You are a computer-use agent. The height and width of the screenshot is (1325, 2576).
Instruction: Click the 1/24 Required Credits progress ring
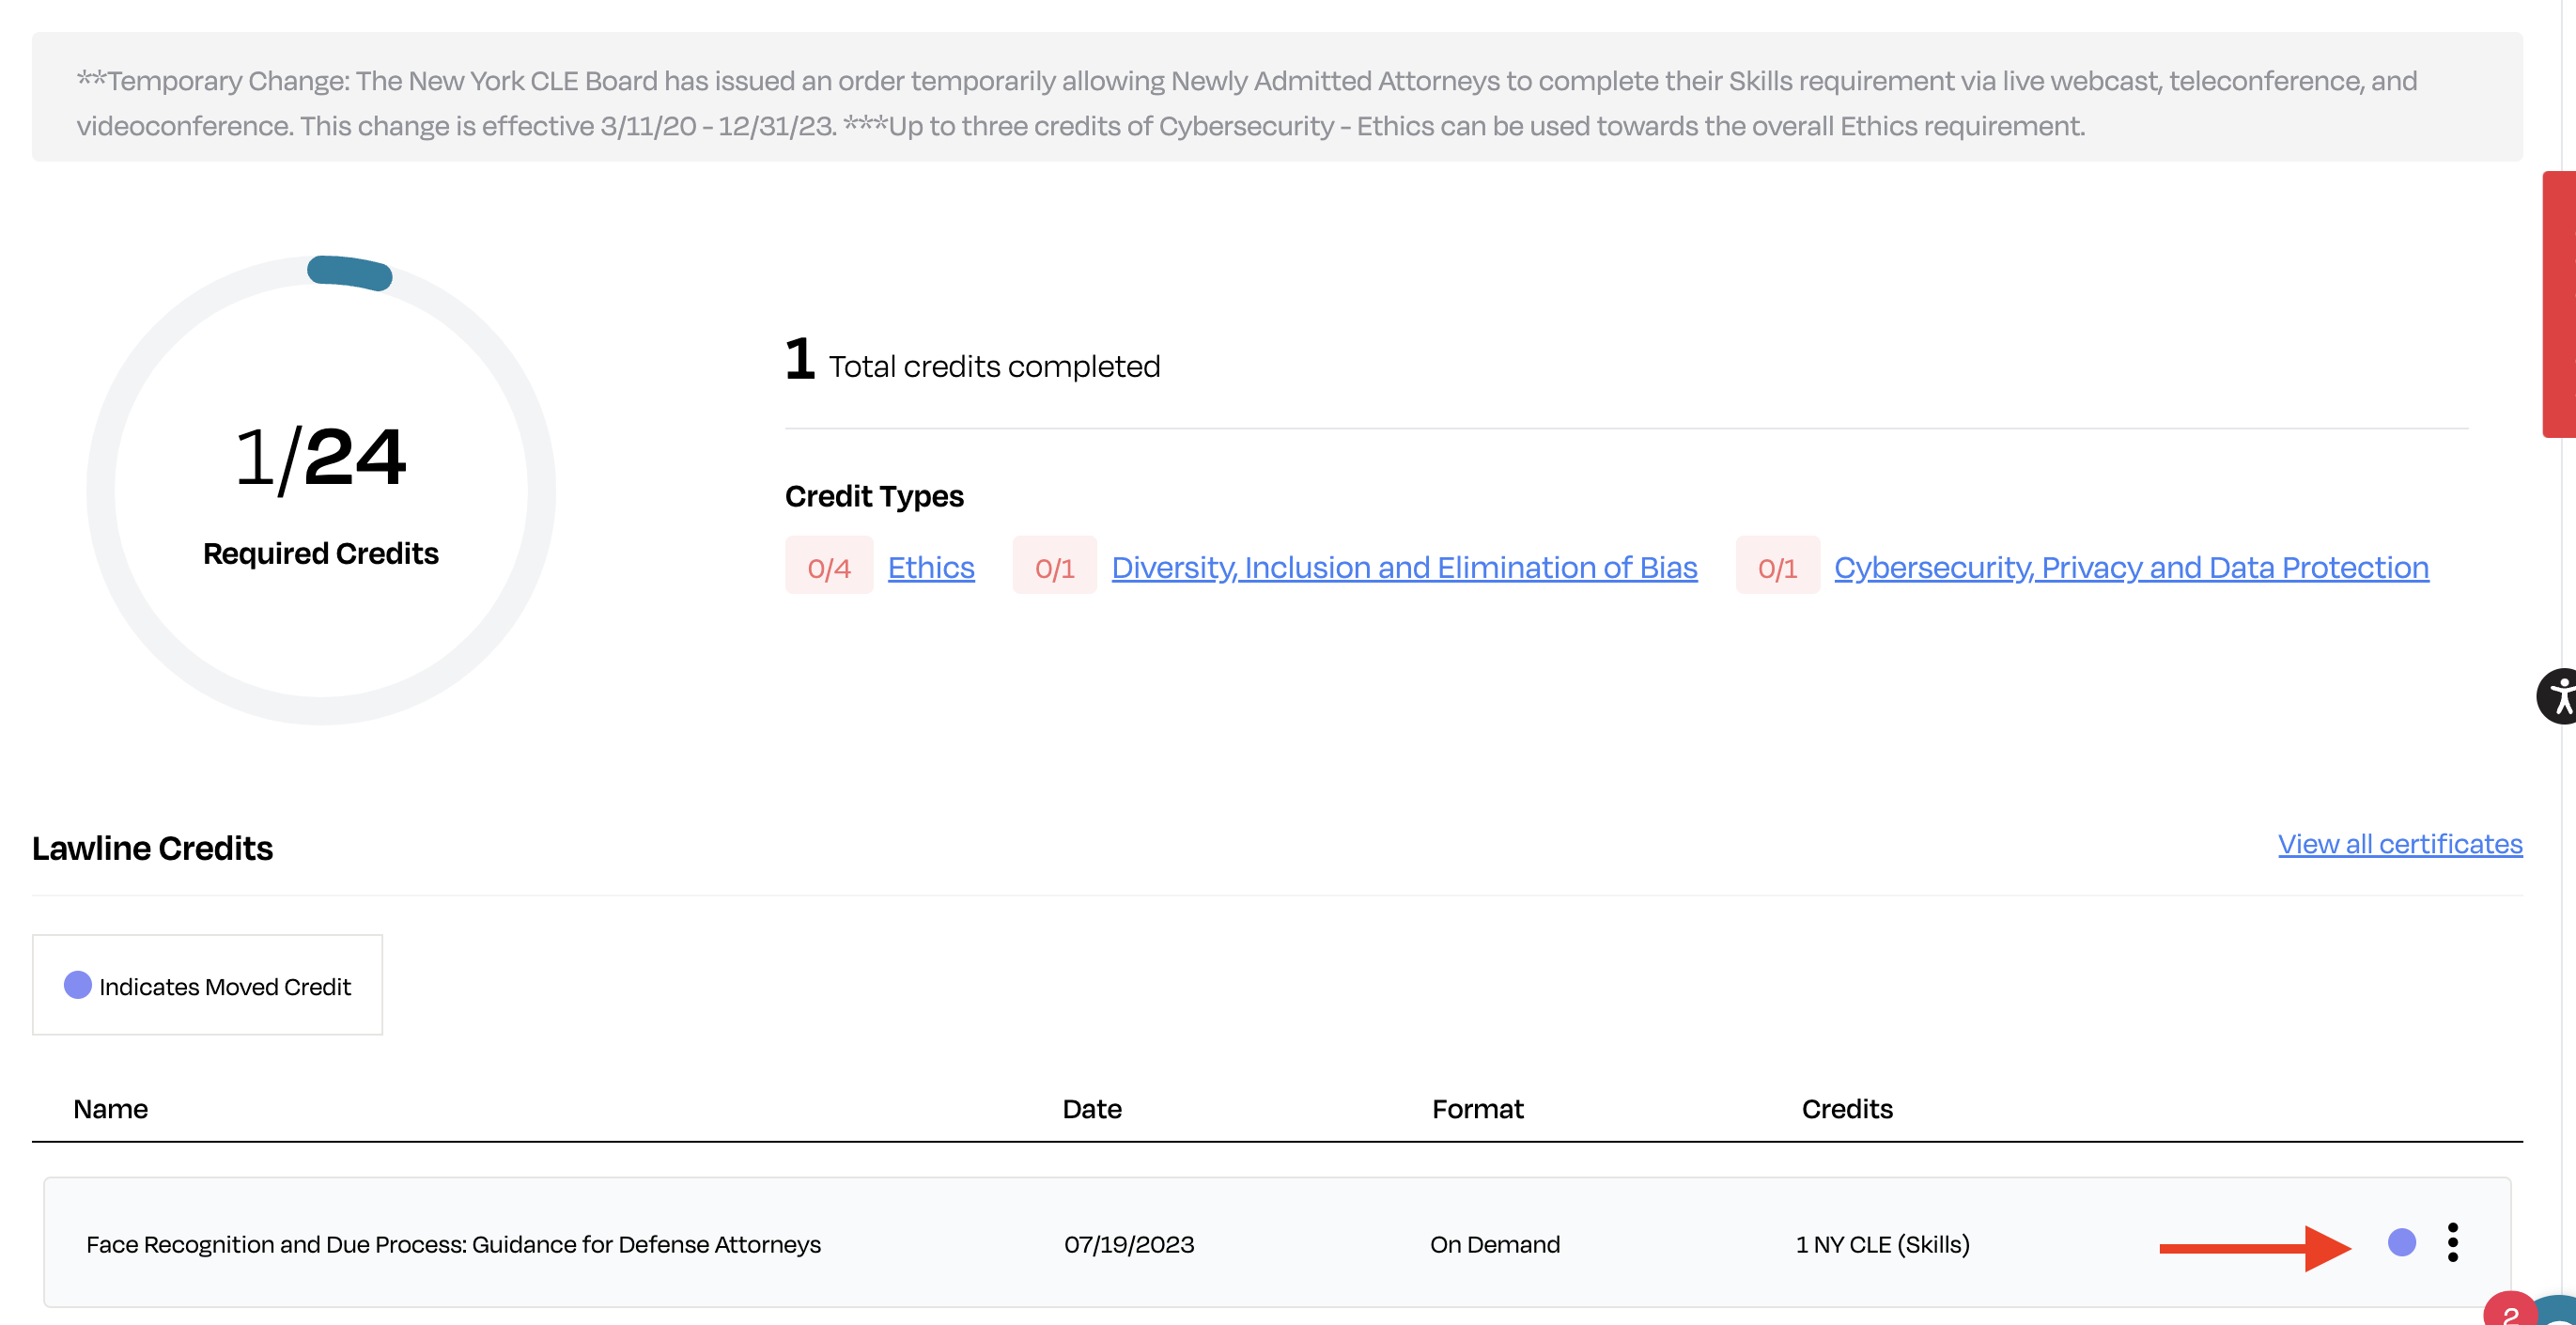(x=321, y=490)
